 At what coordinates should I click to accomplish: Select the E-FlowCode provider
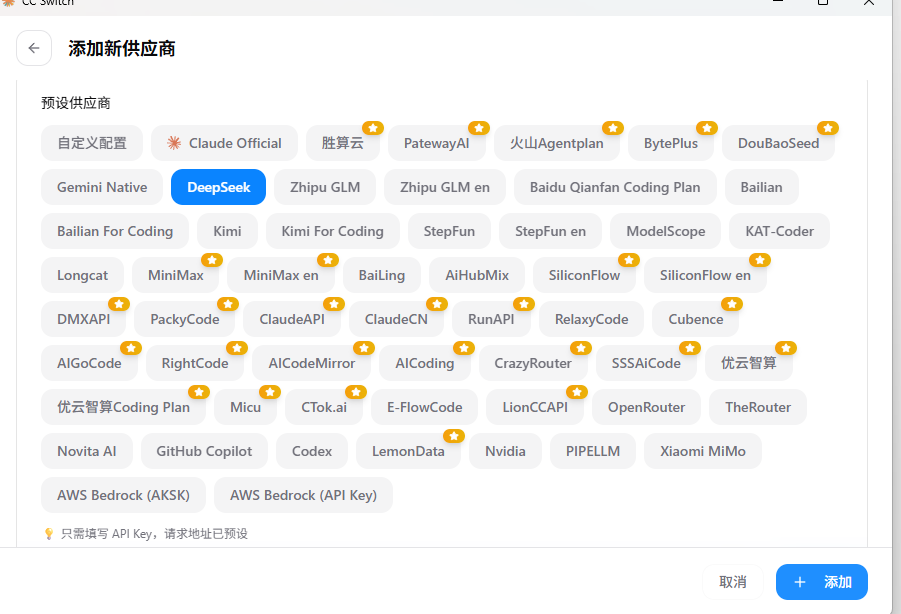[425, 407]
